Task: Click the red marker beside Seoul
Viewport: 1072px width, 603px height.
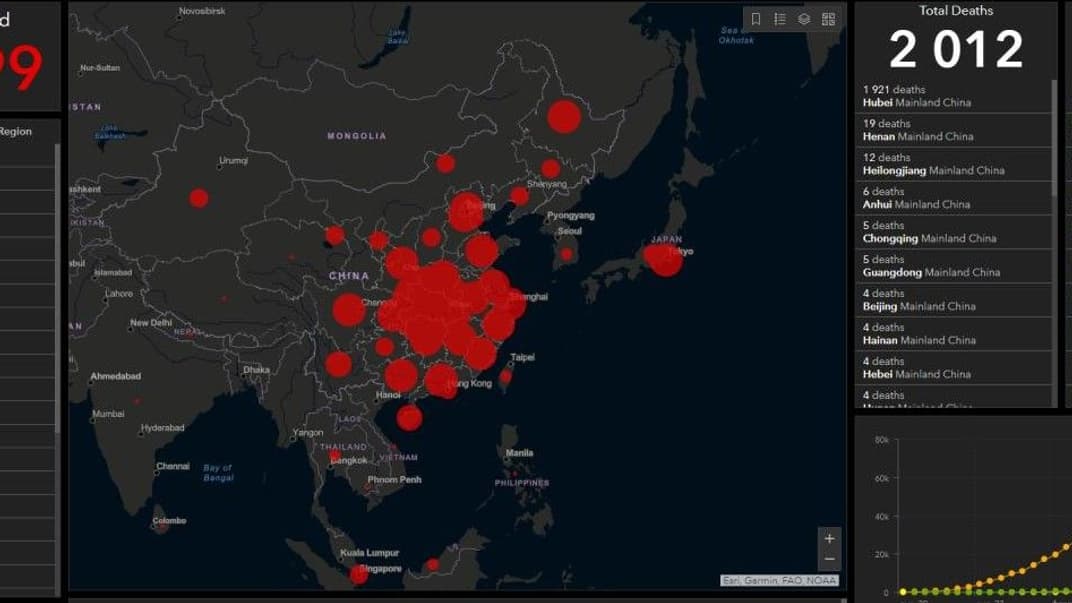Action: pos(567,254)
